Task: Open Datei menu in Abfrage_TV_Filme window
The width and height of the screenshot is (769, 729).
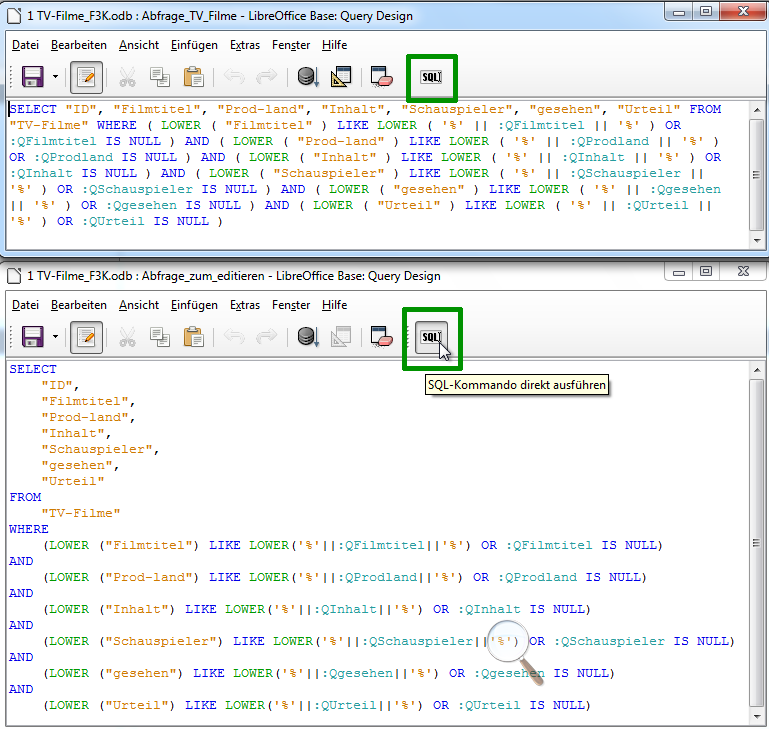Action: click(x=26, y=45)
